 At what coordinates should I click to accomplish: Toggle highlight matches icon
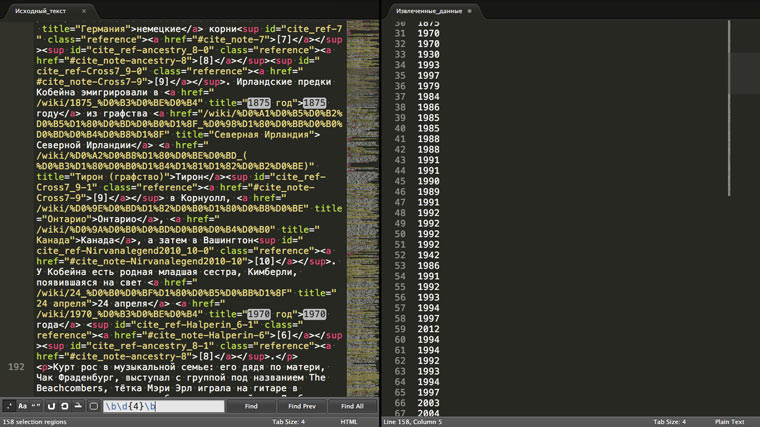78,407
